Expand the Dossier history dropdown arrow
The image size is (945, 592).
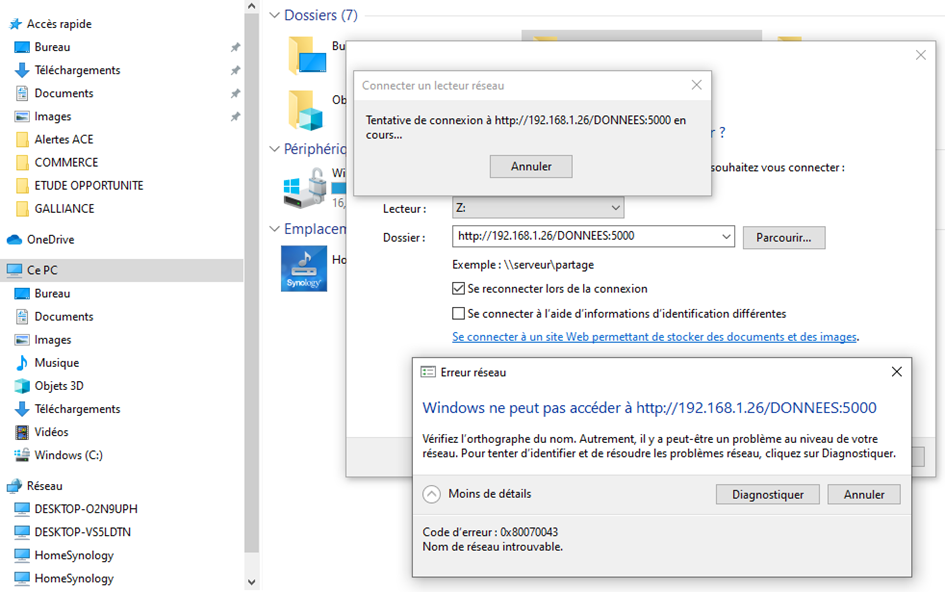pyautogui.click(x=726, y=236)
